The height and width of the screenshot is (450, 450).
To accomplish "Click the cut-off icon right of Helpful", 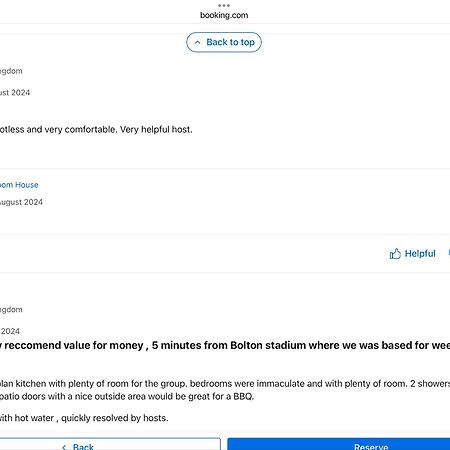I will (449, 253).
